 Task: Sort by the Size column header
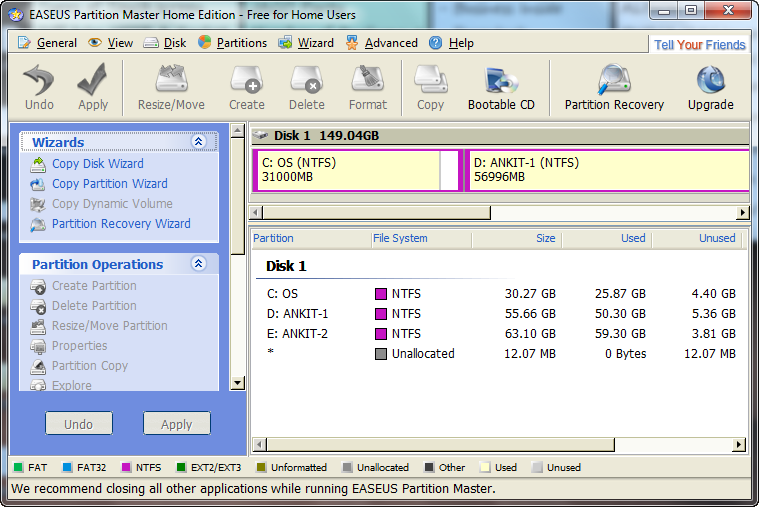[x=517, y=238]
